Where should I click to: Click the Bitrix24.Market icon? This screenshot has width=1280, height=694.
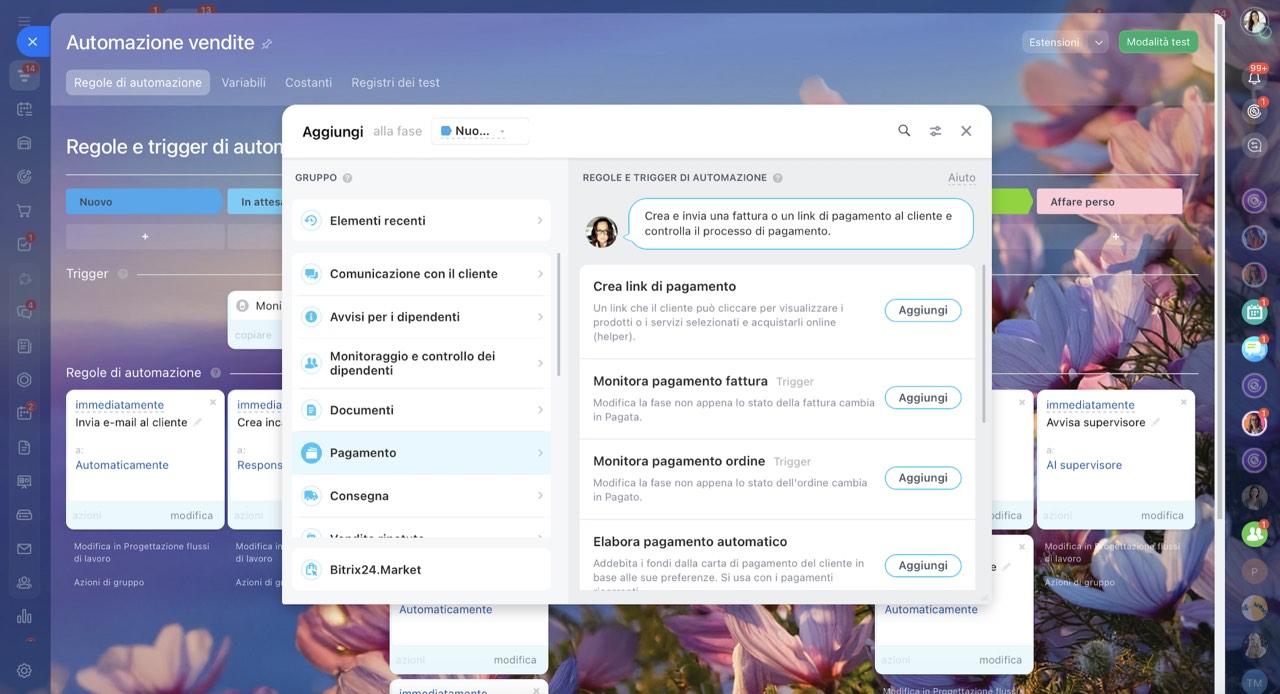point(311,570)
